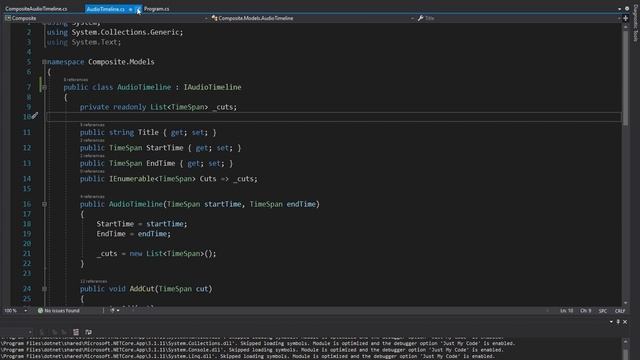Viewport: 640px width, 360px height.
Task: Click StartTime = startTime; on line 18
Action: point(142,224)
